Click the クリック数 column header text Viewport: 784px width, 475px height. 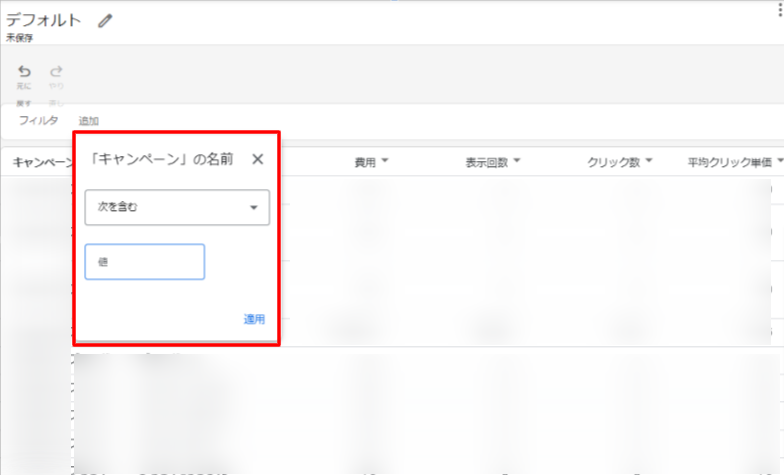click(x=613, y=162)
